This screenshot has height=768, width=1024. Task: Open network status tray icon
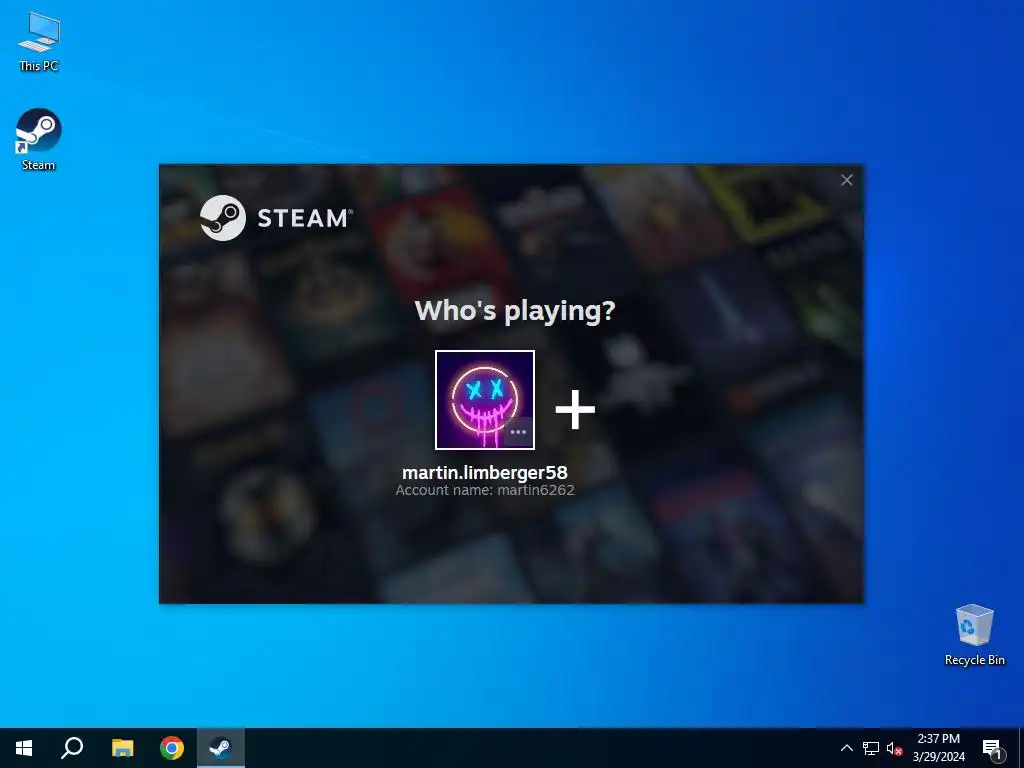tap(871, 748)
